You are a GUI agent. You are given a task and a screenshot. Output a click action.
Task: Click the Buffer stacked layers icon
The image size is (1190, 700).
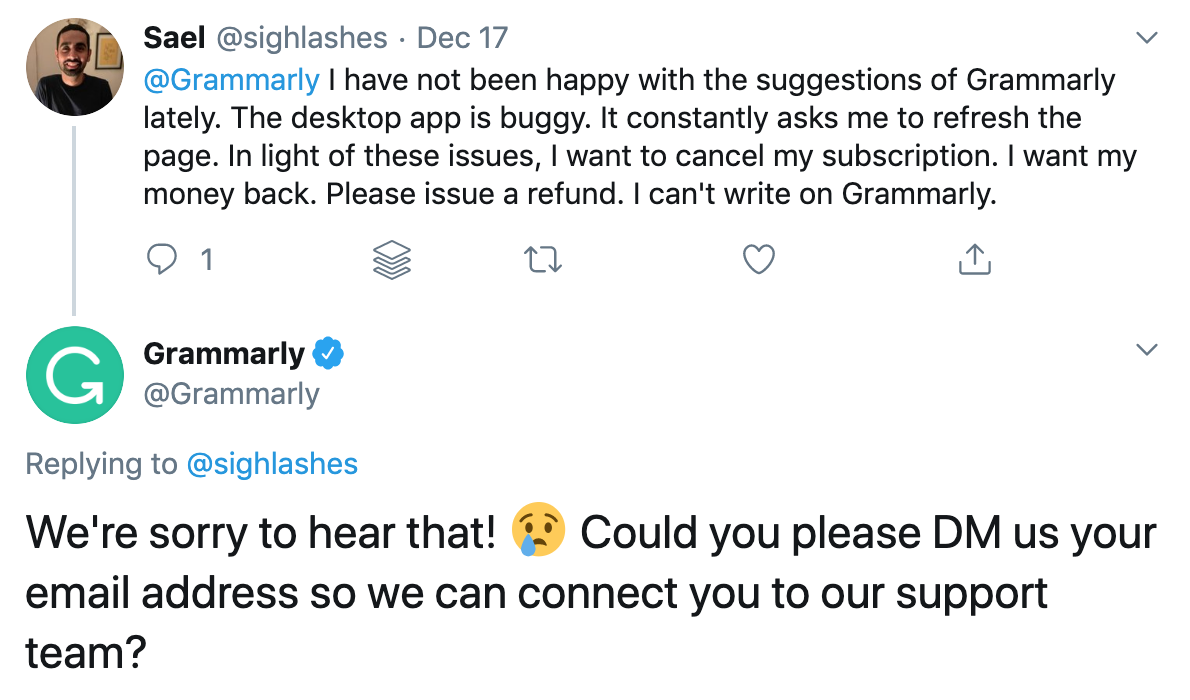click(x=392, y=260)
